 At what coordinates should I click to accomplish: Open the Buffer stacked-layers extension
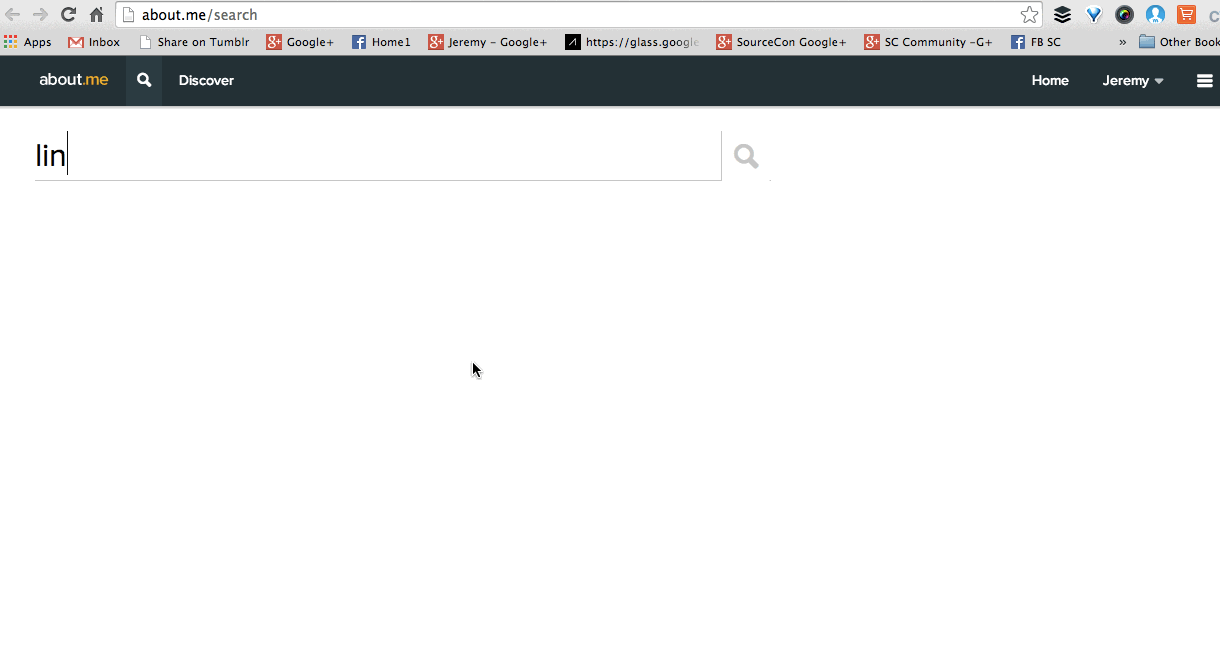pos(1062,14)
